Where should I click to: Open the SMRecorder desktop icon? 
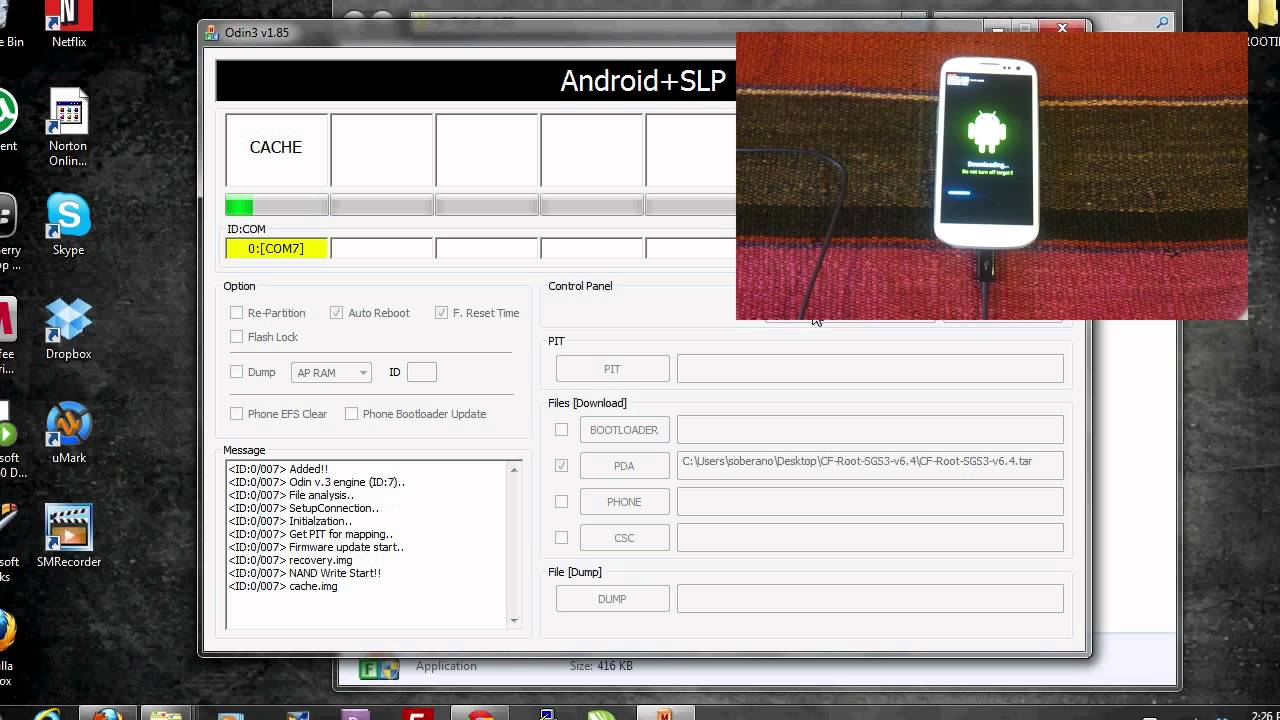coord(68,537)
